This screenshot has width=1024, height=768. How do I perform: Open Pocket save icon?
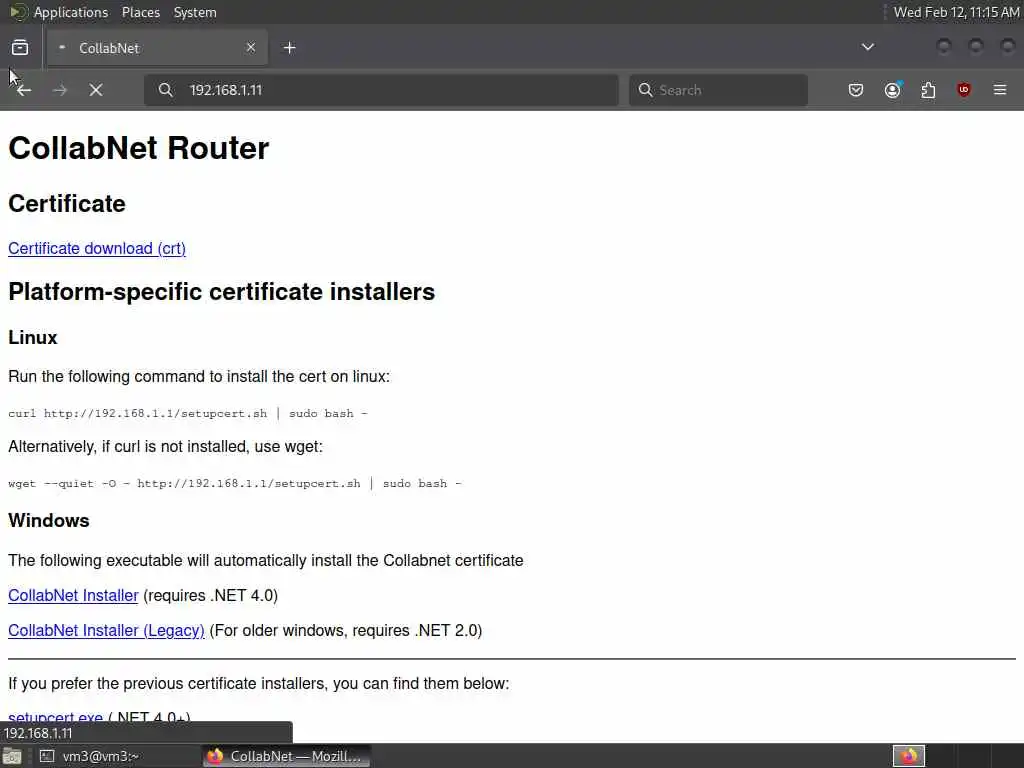pos(856,90)
